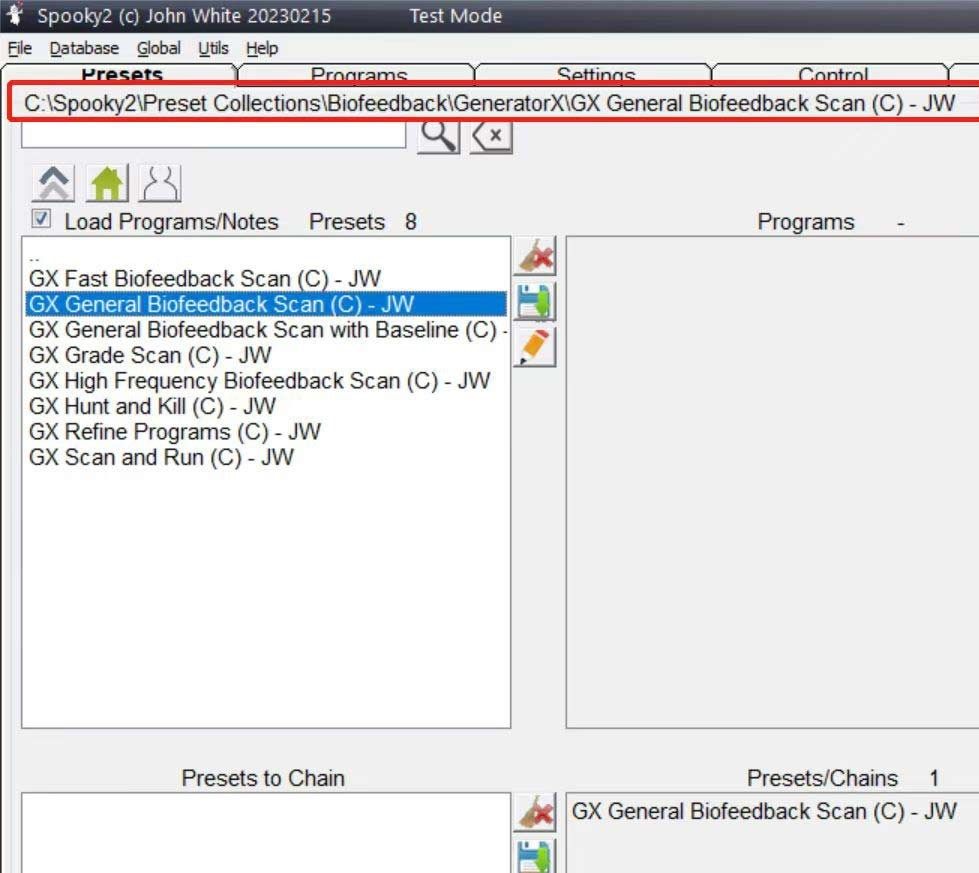Screen dimensions: 979x873
Task: Select GX General Biofeedback Scan with Baseline preset
Action: [267, 330]
